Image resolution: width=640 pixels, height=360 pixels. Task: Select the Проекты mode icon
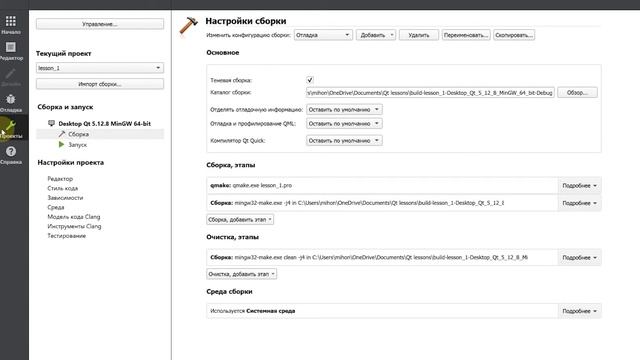pos(11,129)
